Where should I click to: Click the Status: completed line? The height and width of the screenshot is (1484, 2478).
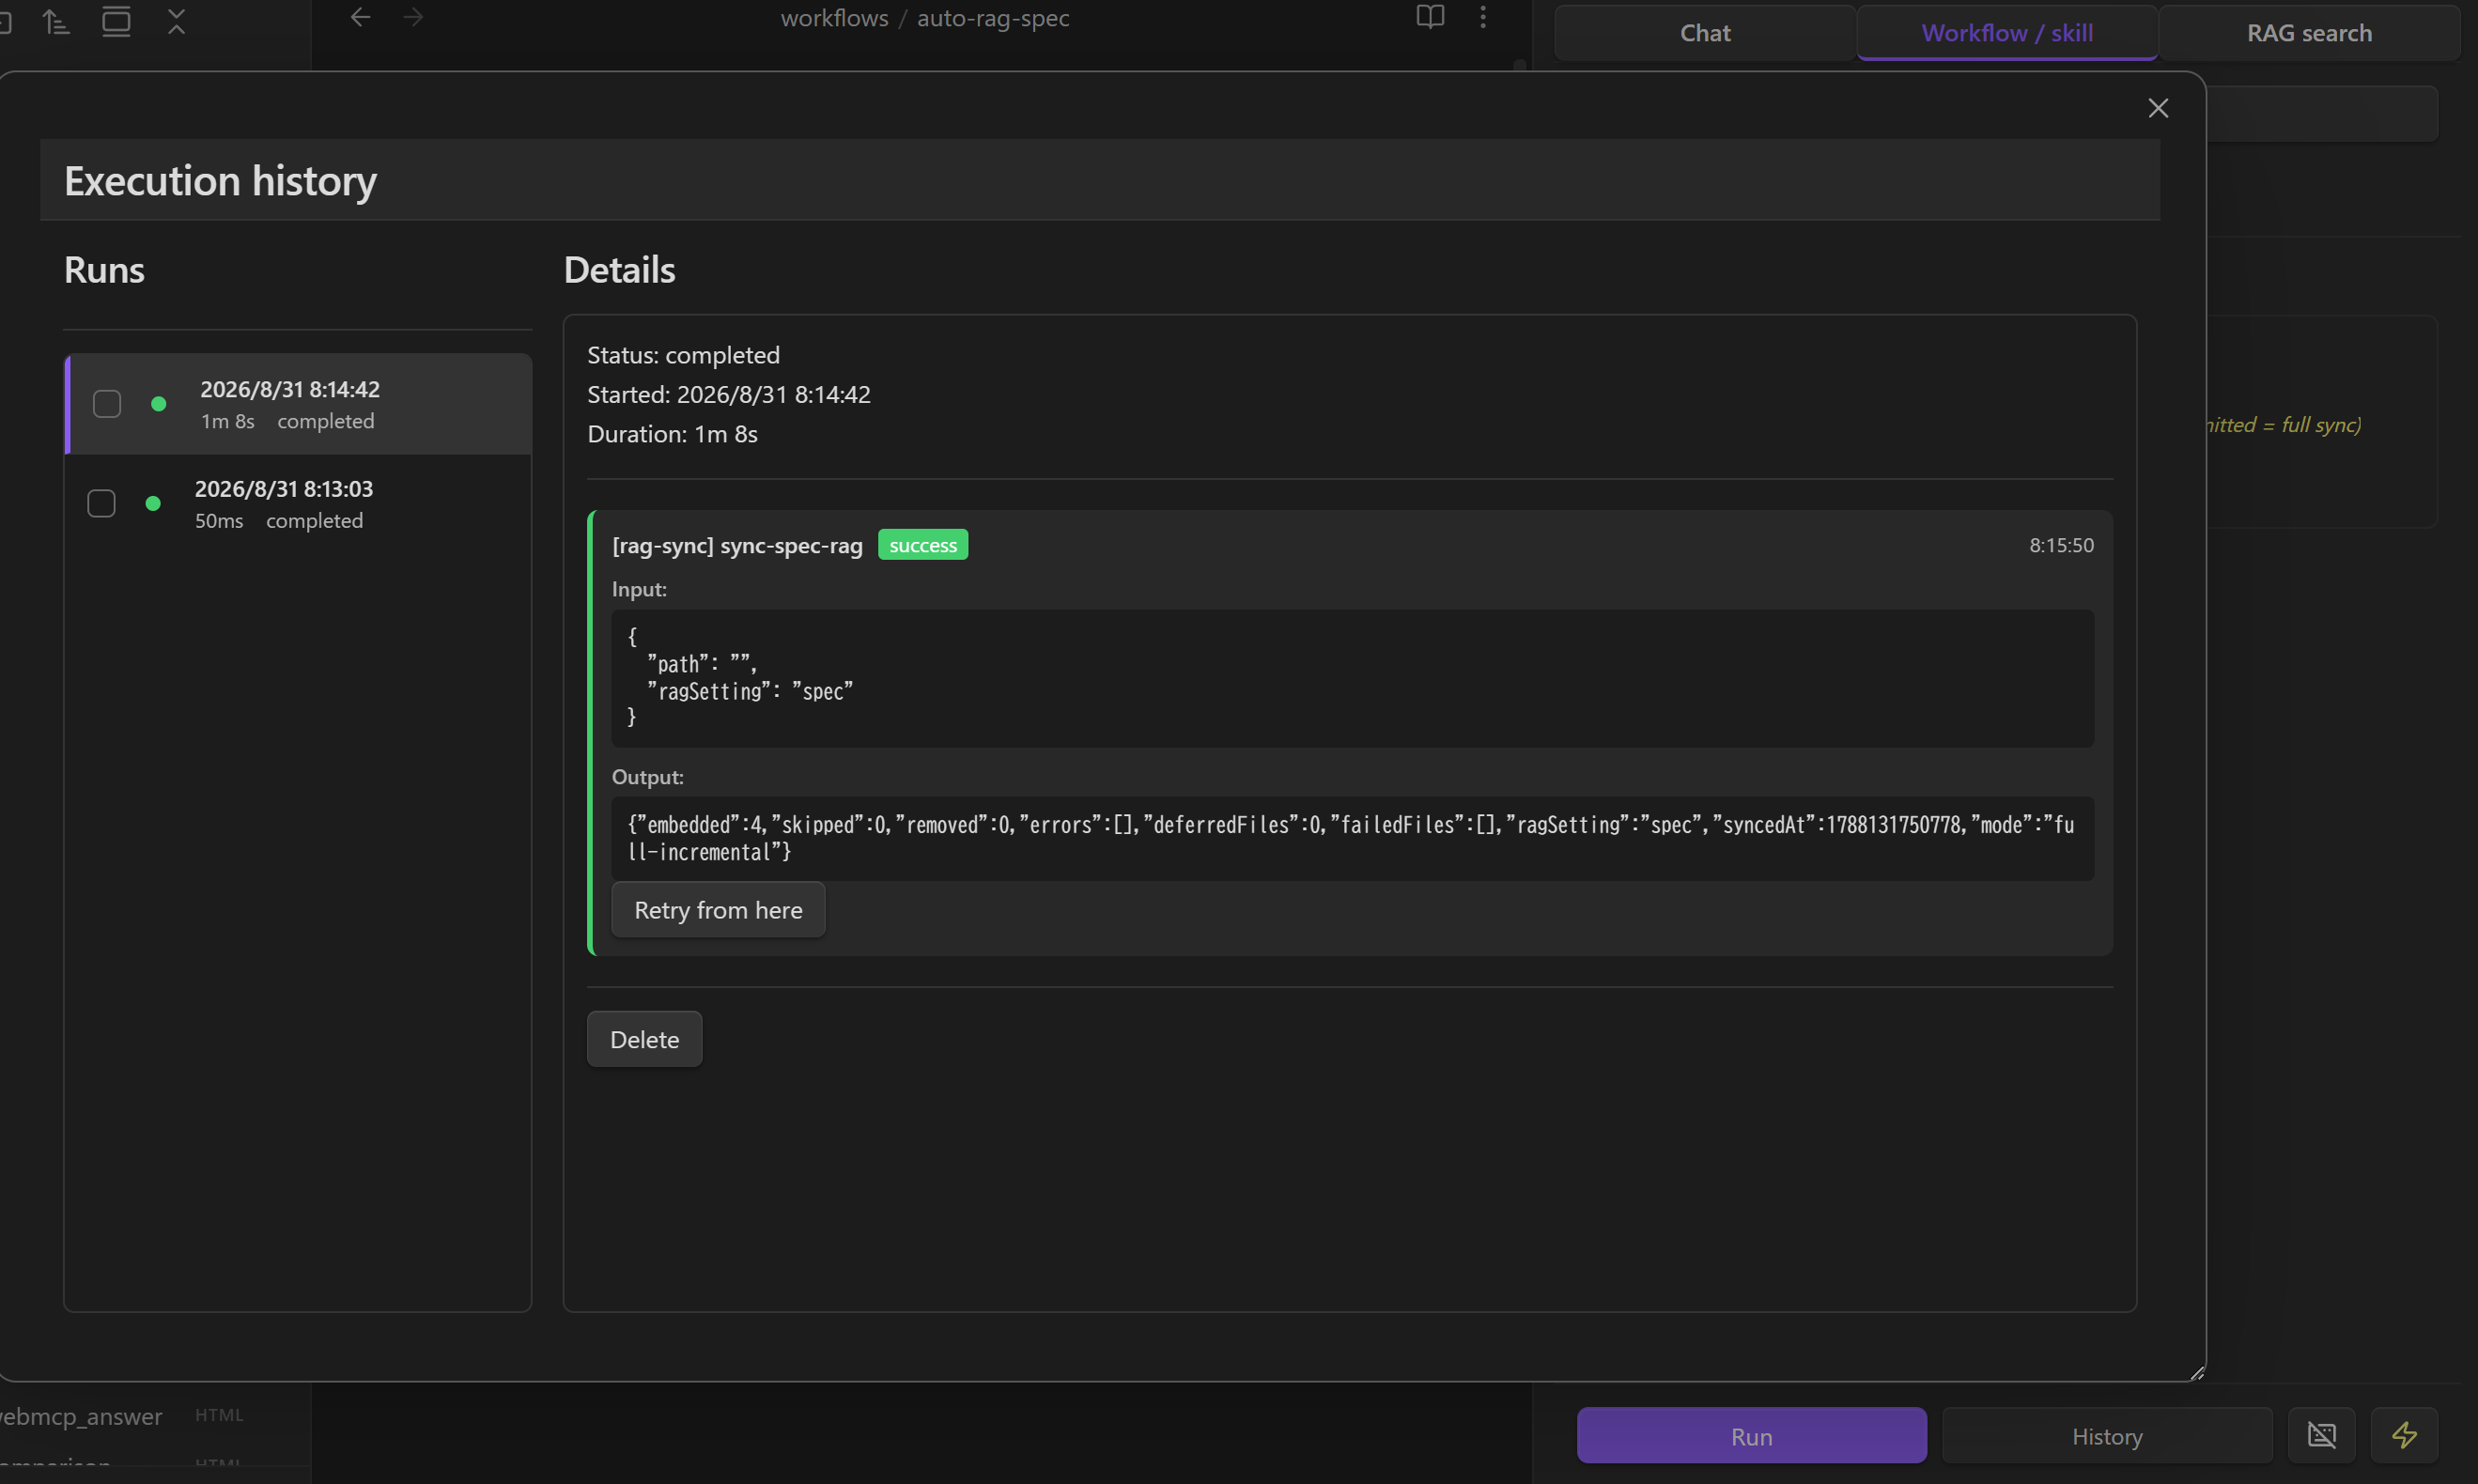(x=683, y=355)
